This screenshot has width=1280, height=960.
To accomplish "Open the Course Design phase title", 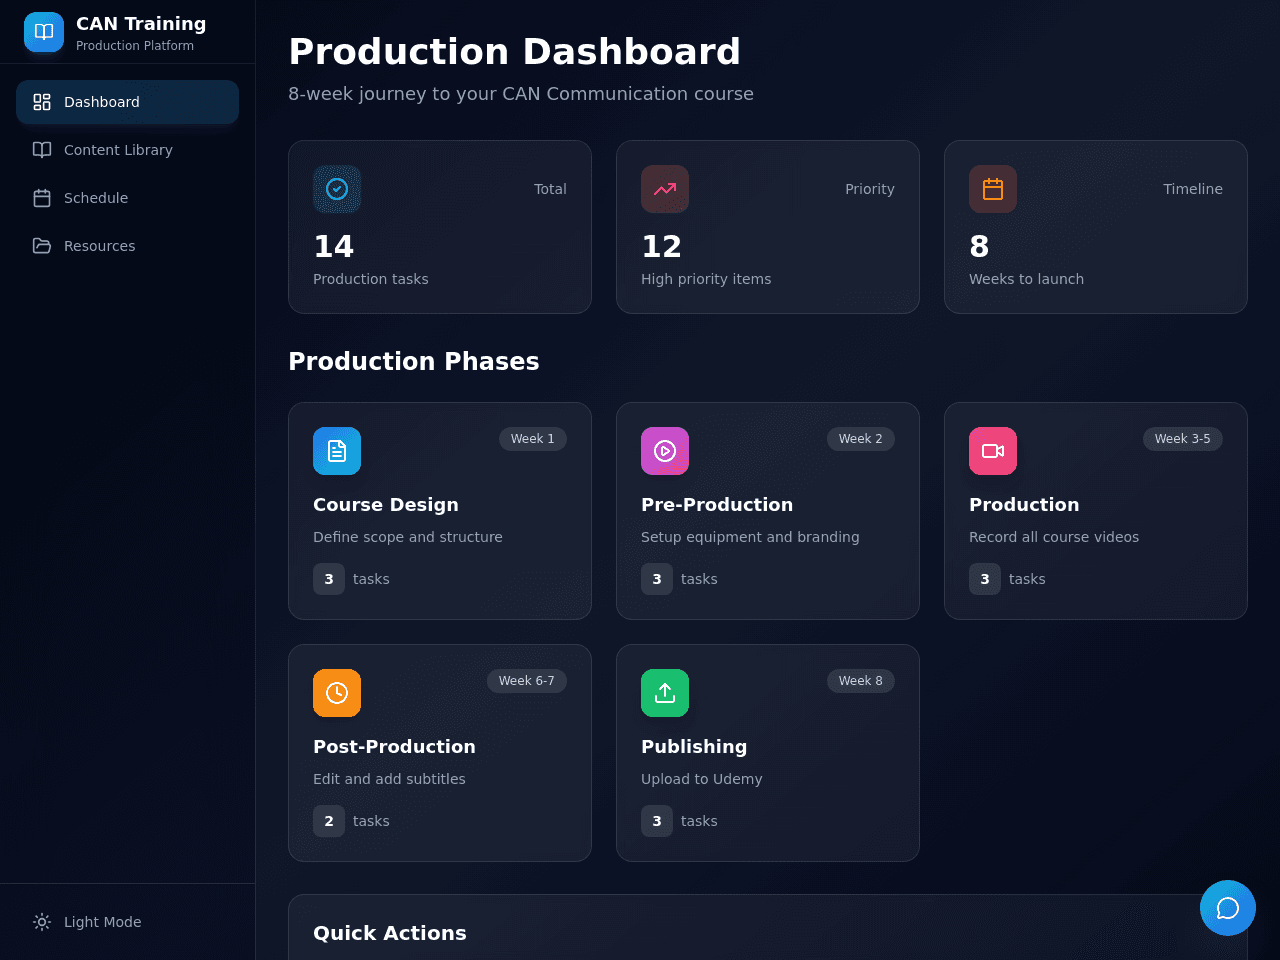I will 386,505.
